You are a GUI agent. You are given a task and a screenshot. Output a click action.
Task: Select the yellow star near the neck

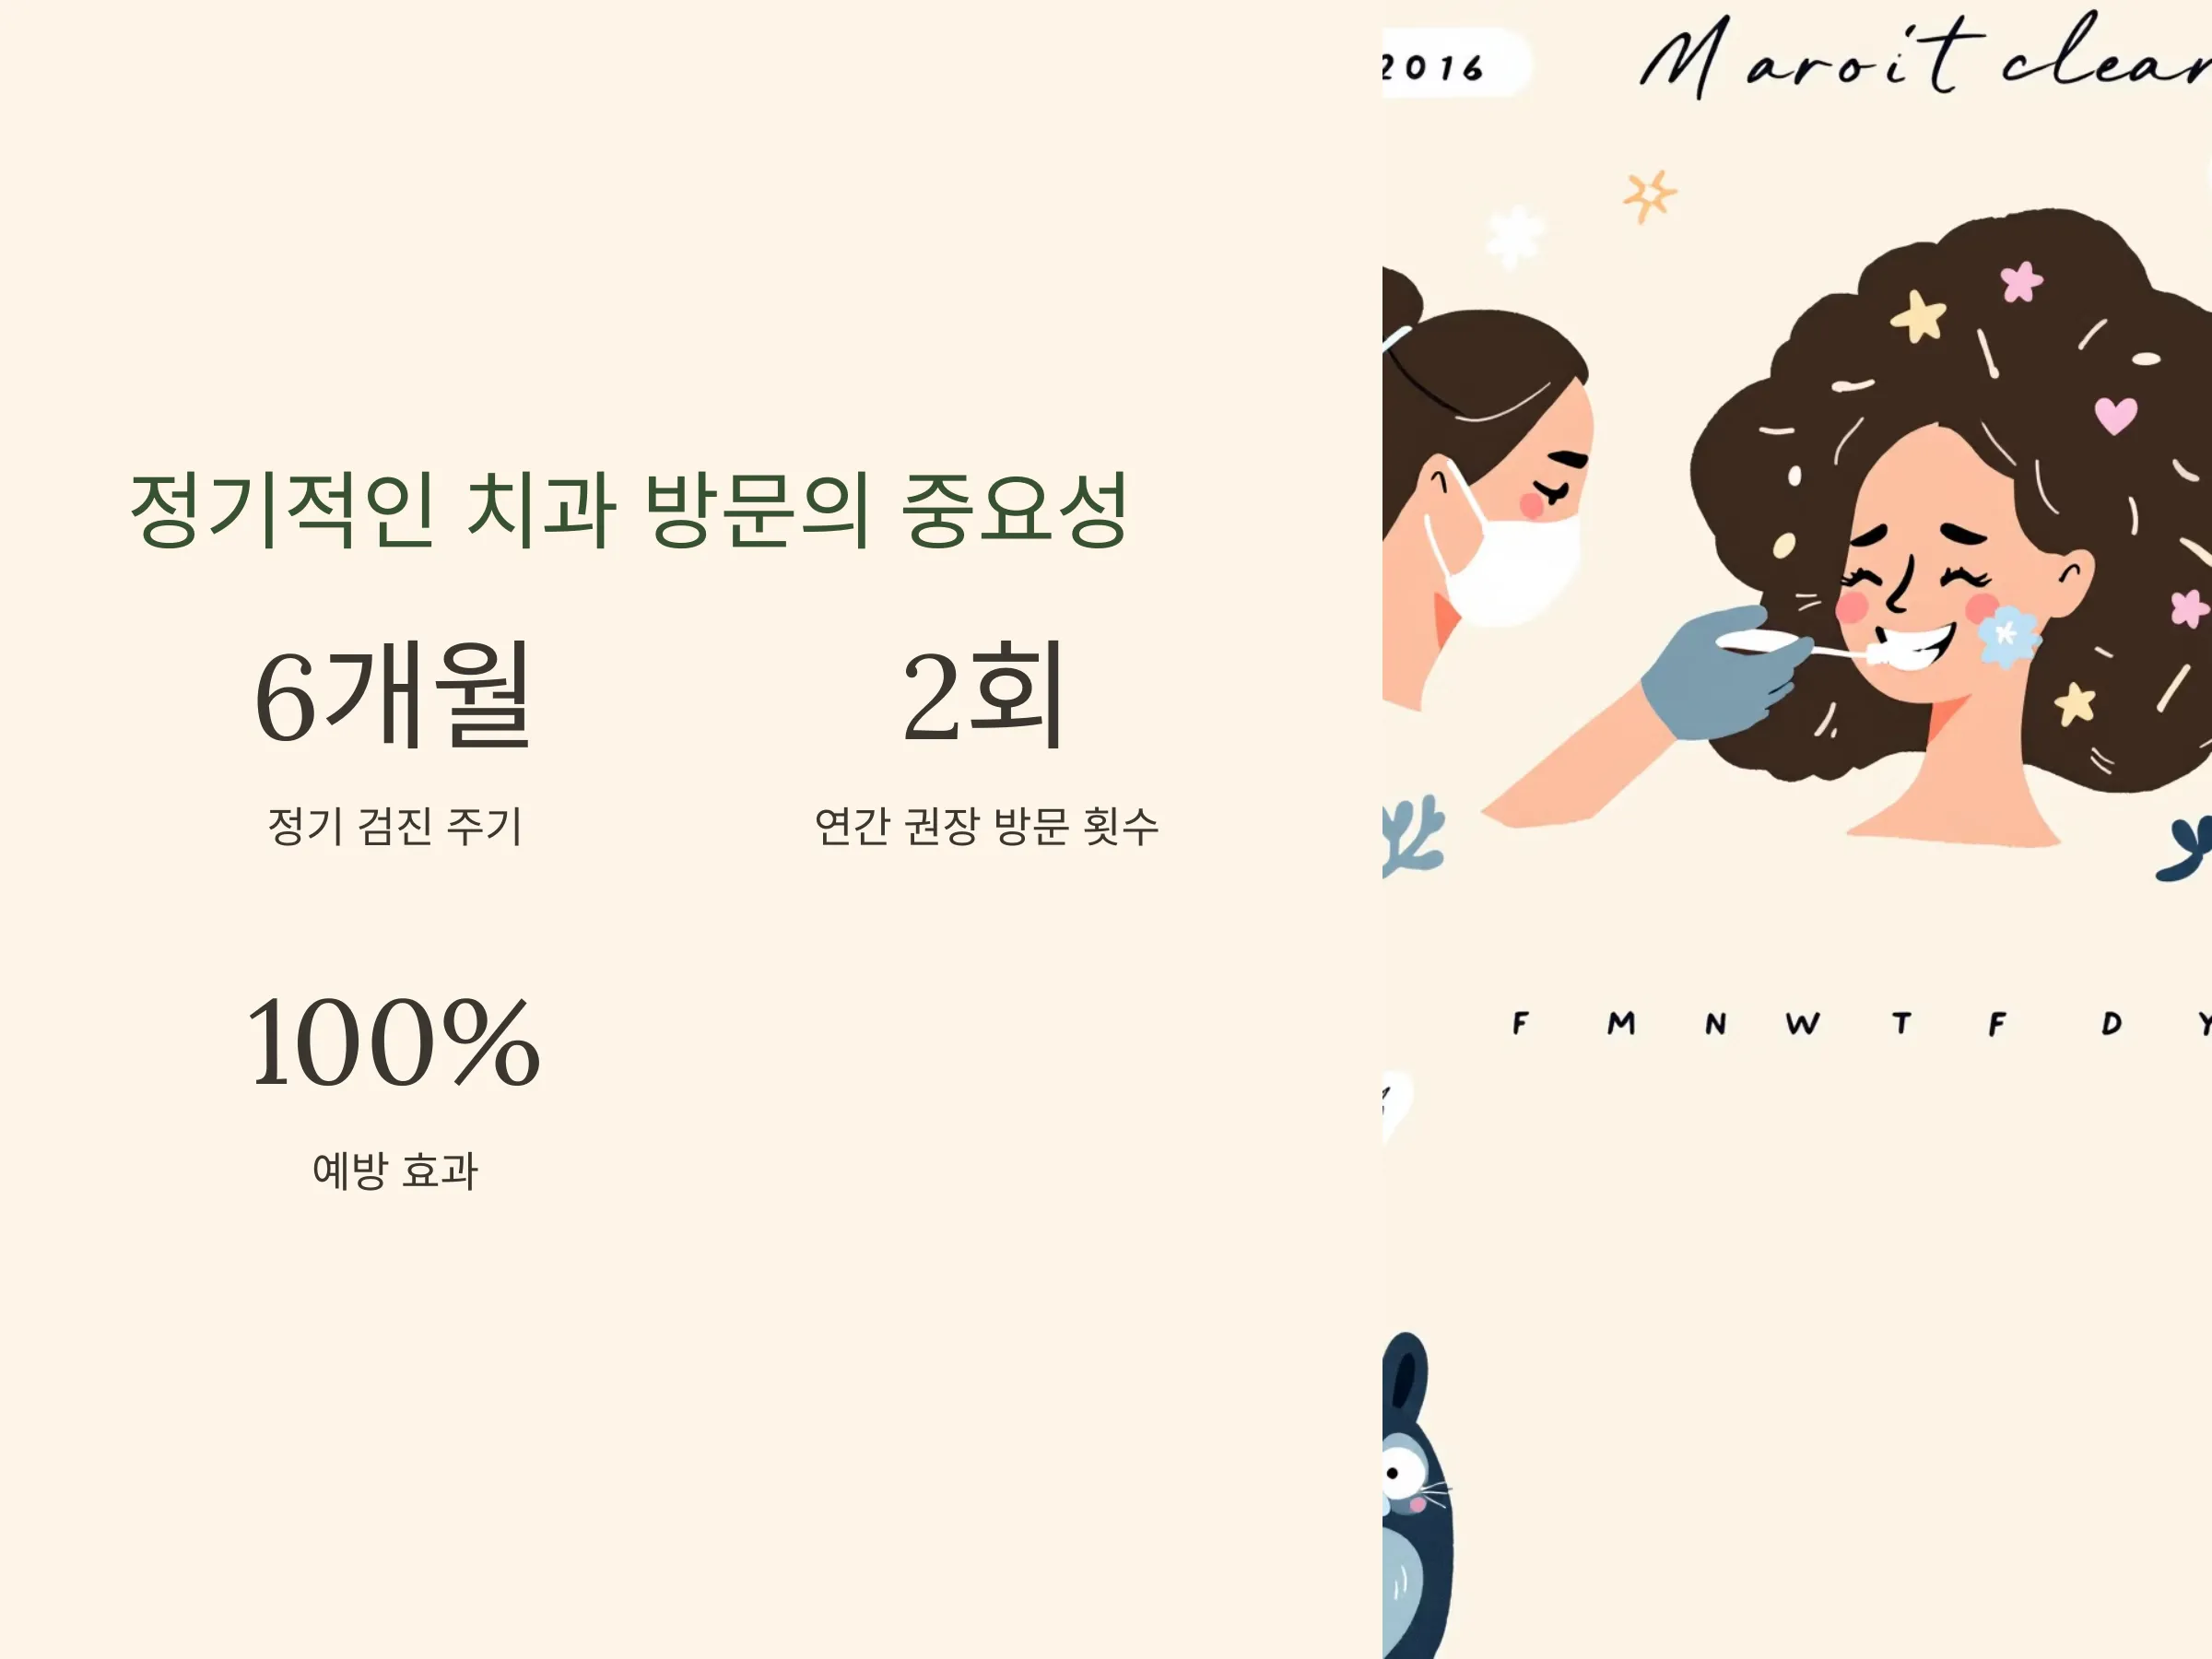[x=2076, y=703]
